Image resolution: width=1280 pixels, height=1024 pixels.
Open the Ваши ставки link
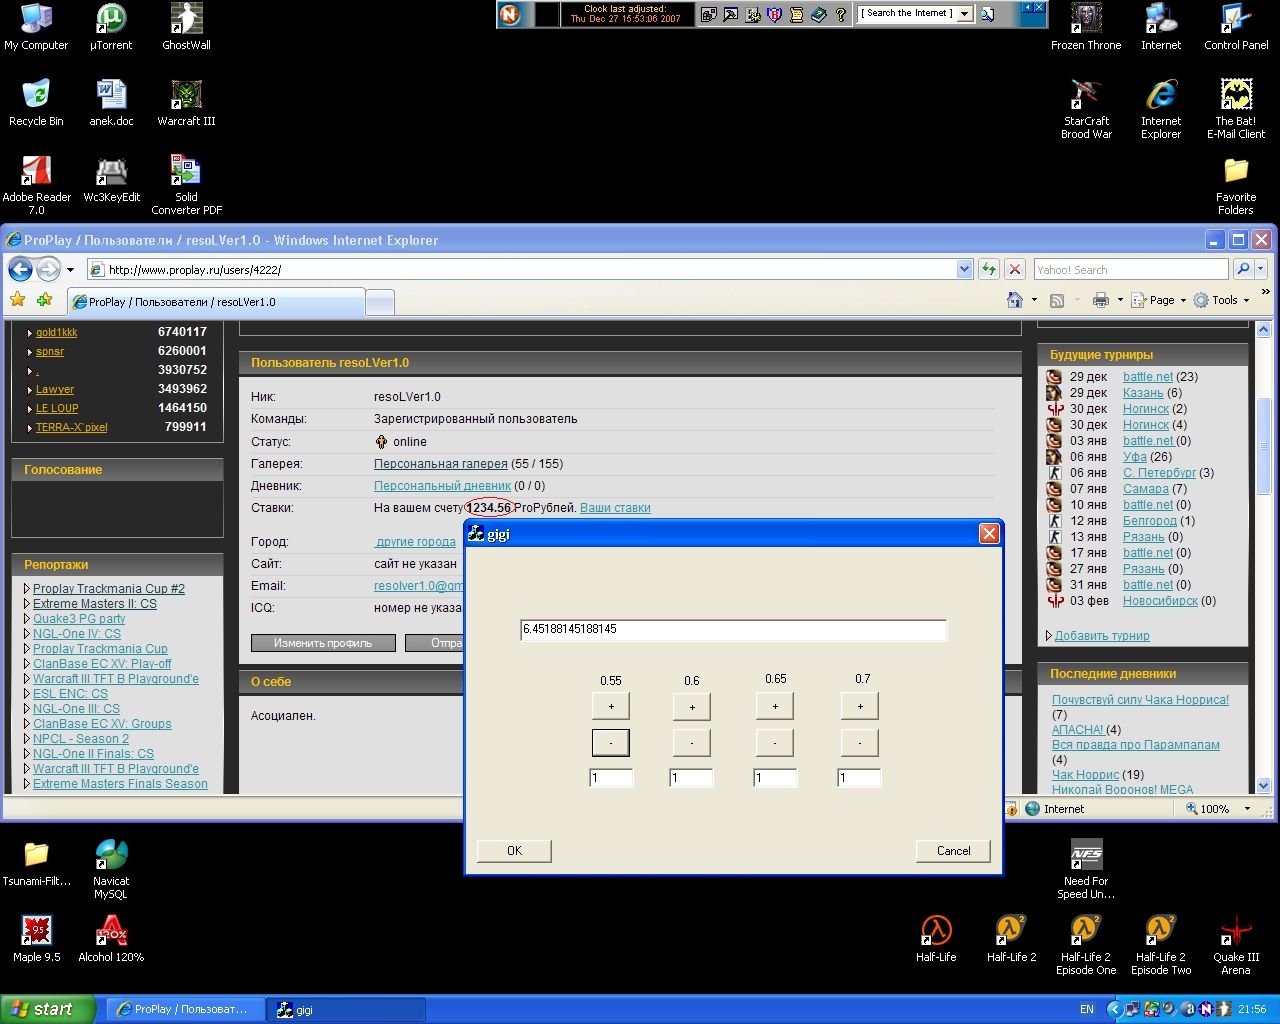coord(615,508)
